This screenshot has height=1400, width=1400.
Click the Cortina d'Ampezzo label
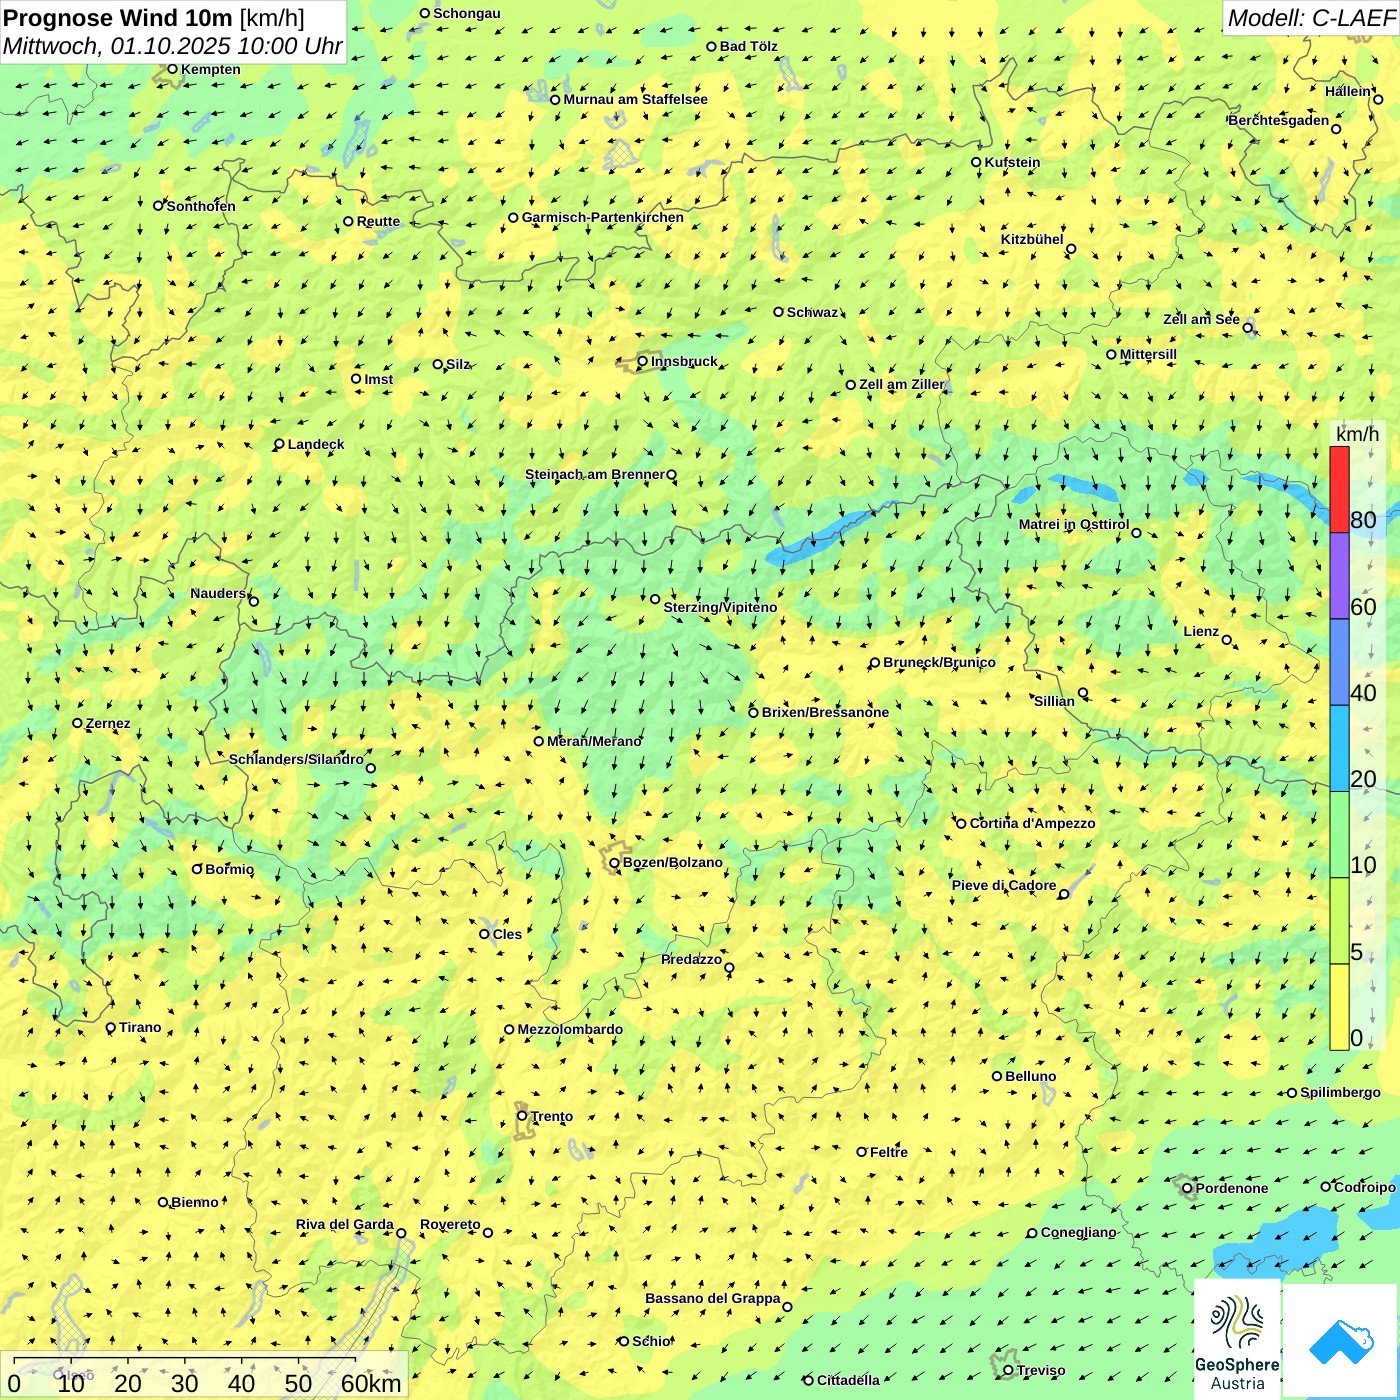(x=1033, y=823)
